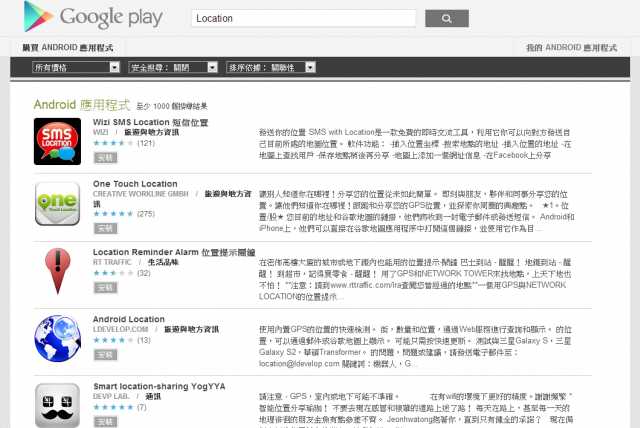Click the Location Reminder Alarm description text
Viewport: 640px width, 428px height.
tap(415, 279)
